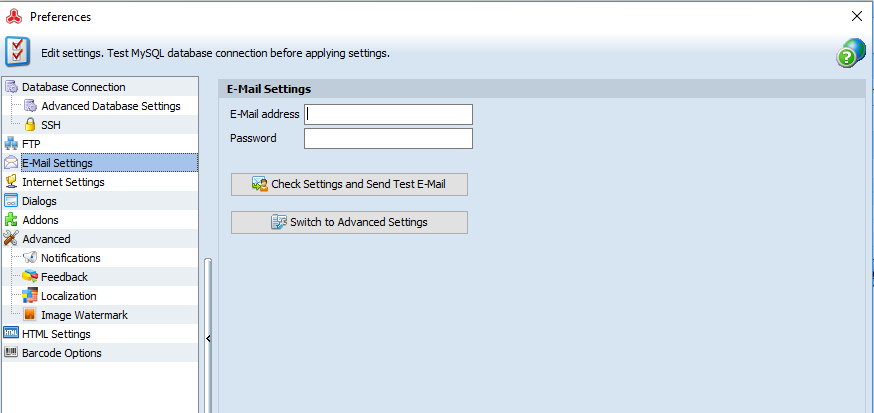874x413 pixels.
Task: Click the Database Connection icon
Action: coord(11,87)
